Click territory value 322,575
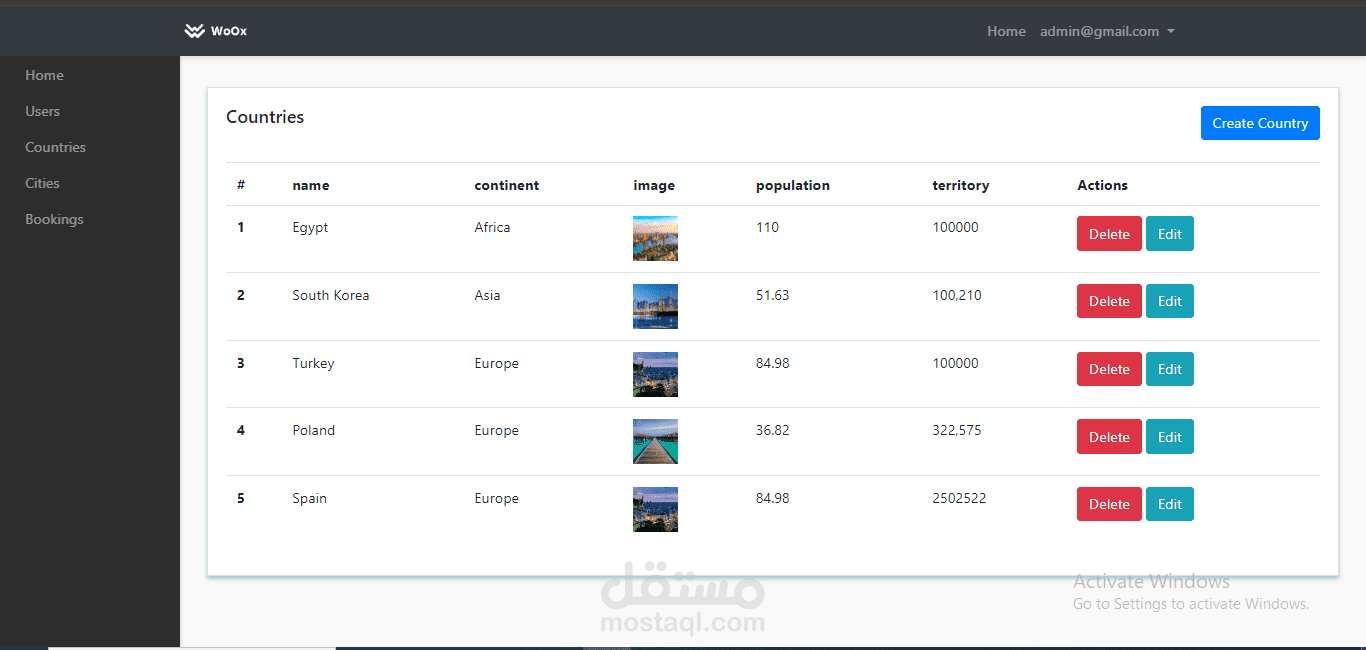 (957, 430)
